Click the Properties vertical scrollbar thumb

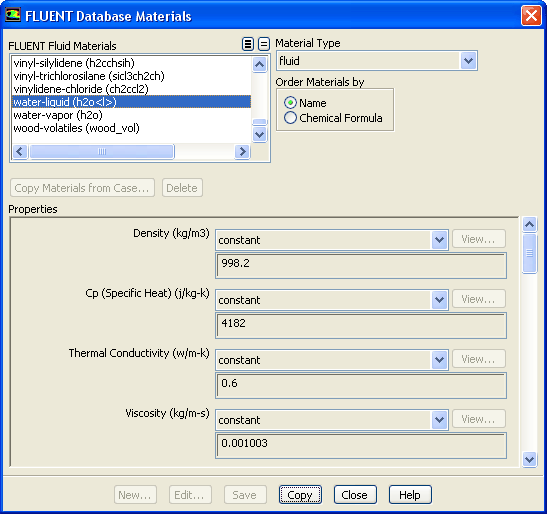pos(529,254)
